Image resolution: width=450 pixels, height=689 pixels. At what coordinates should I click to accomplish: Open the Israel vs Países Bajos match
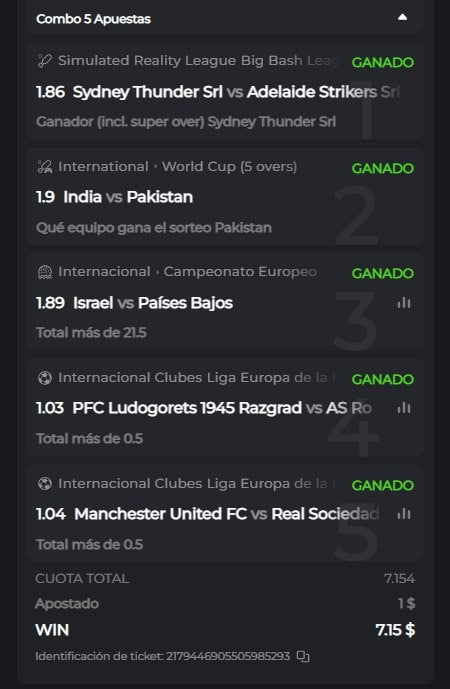pyautogui.click(x=152, y=303)
